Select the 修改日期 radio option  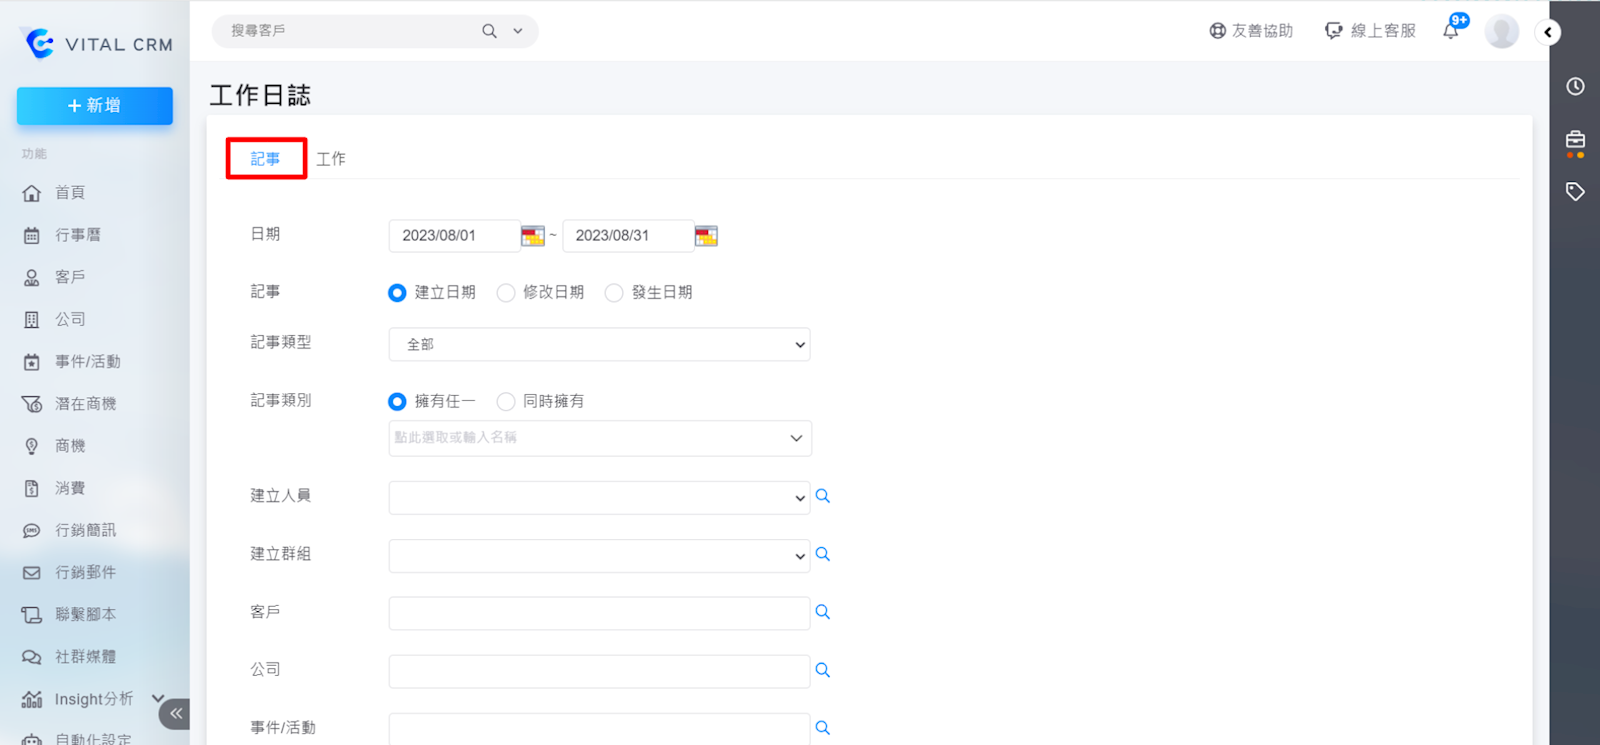click(506, 293)
